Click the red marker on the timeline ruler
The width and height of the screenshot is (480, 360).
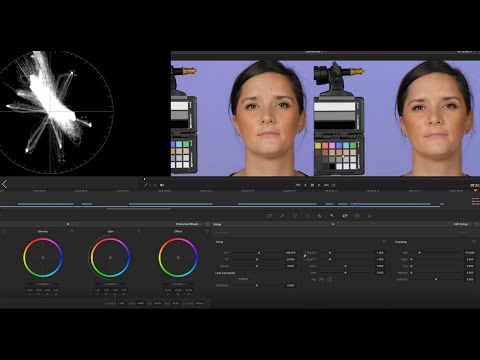(x=475, y=191)
